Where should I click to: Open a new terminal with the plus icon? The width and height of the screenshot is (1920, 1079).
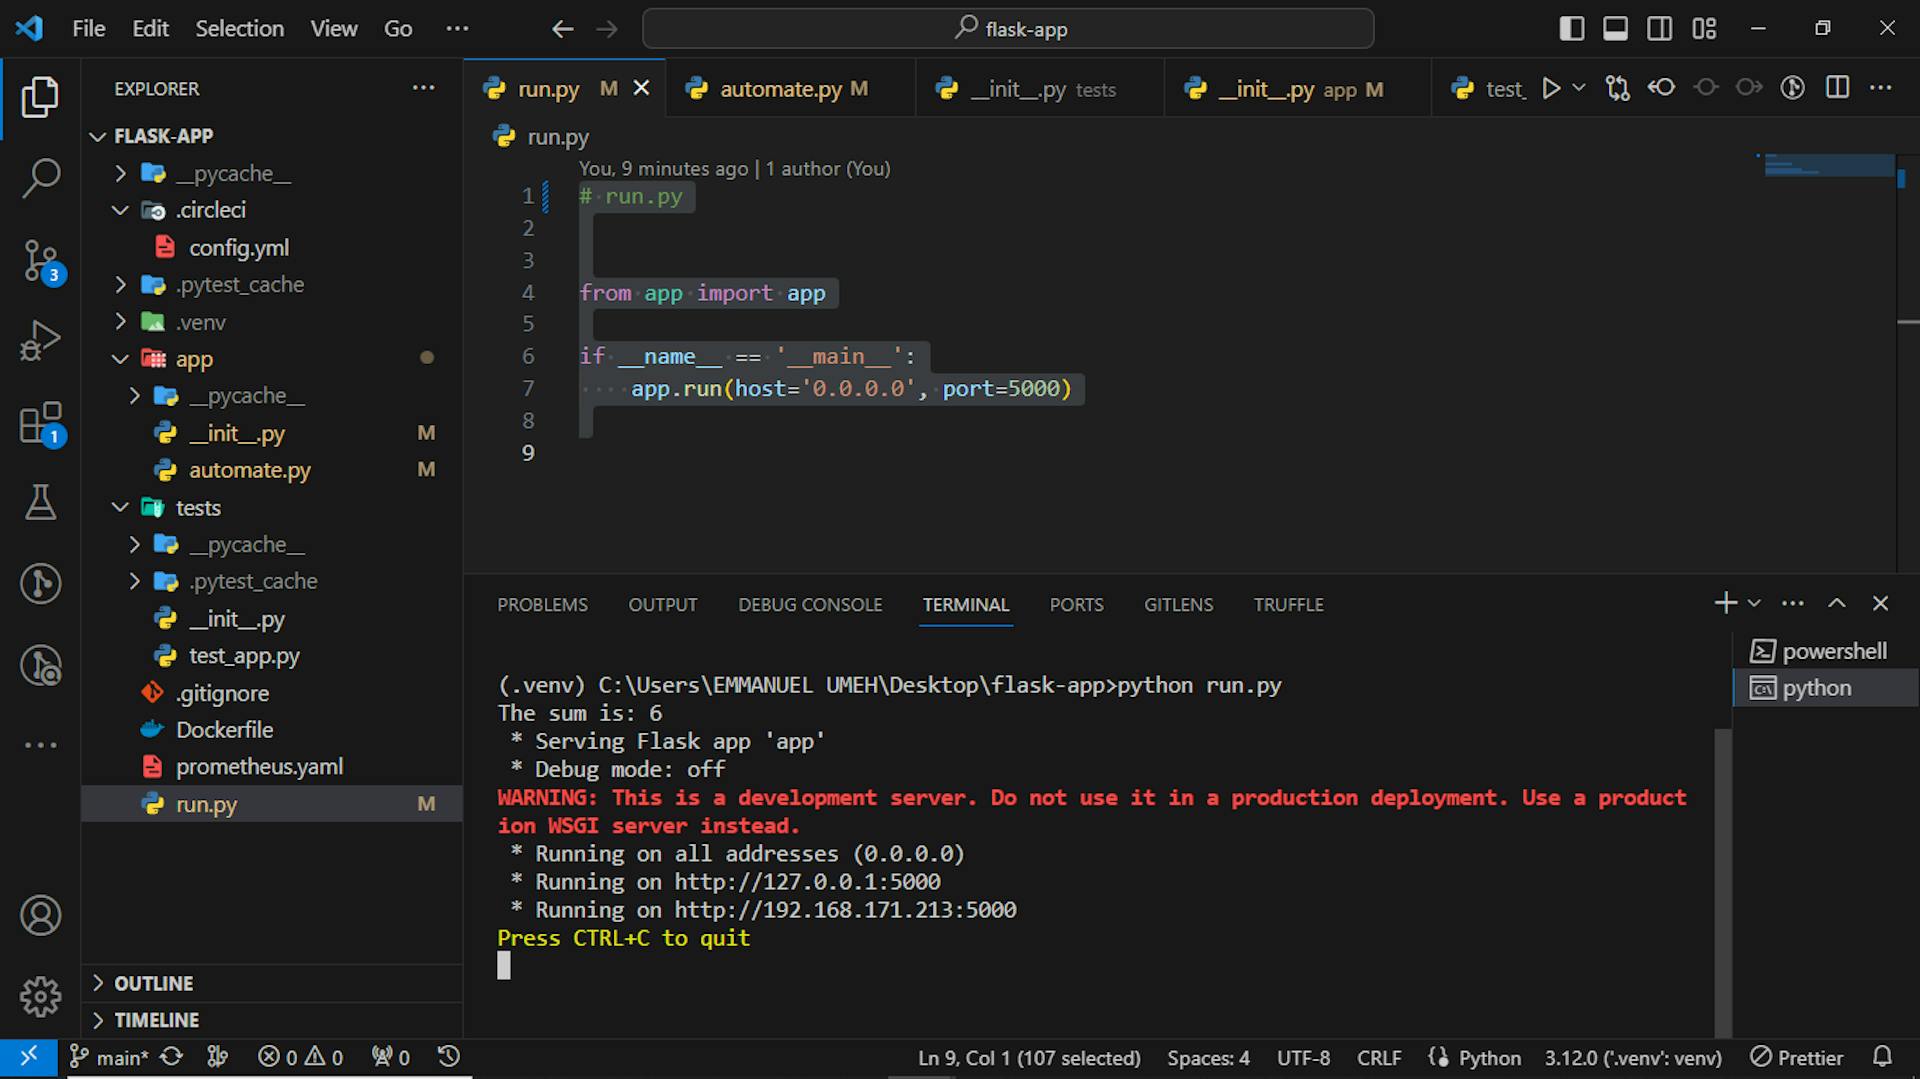pos(1724,603)
